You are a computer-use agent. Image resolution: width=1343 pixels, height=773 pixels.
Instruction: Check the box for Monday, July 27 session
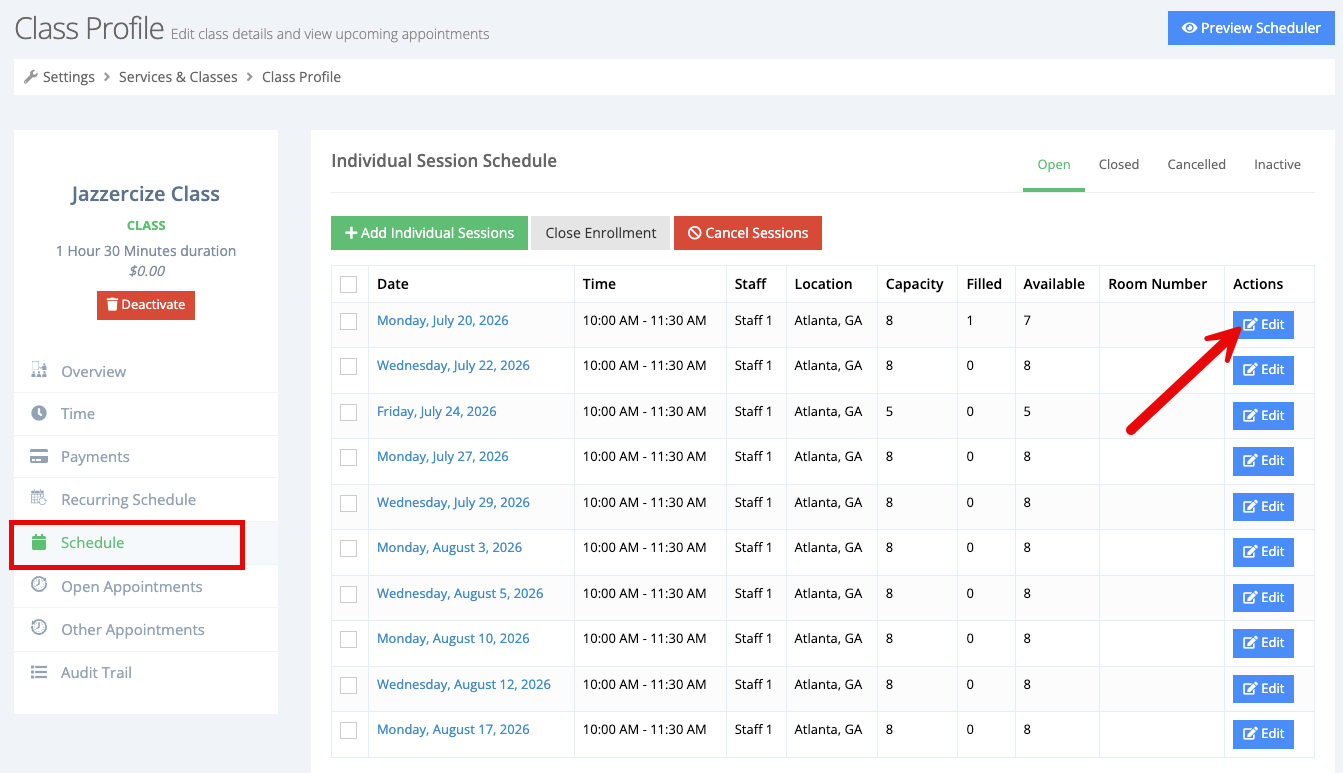(x=348, y=457)
